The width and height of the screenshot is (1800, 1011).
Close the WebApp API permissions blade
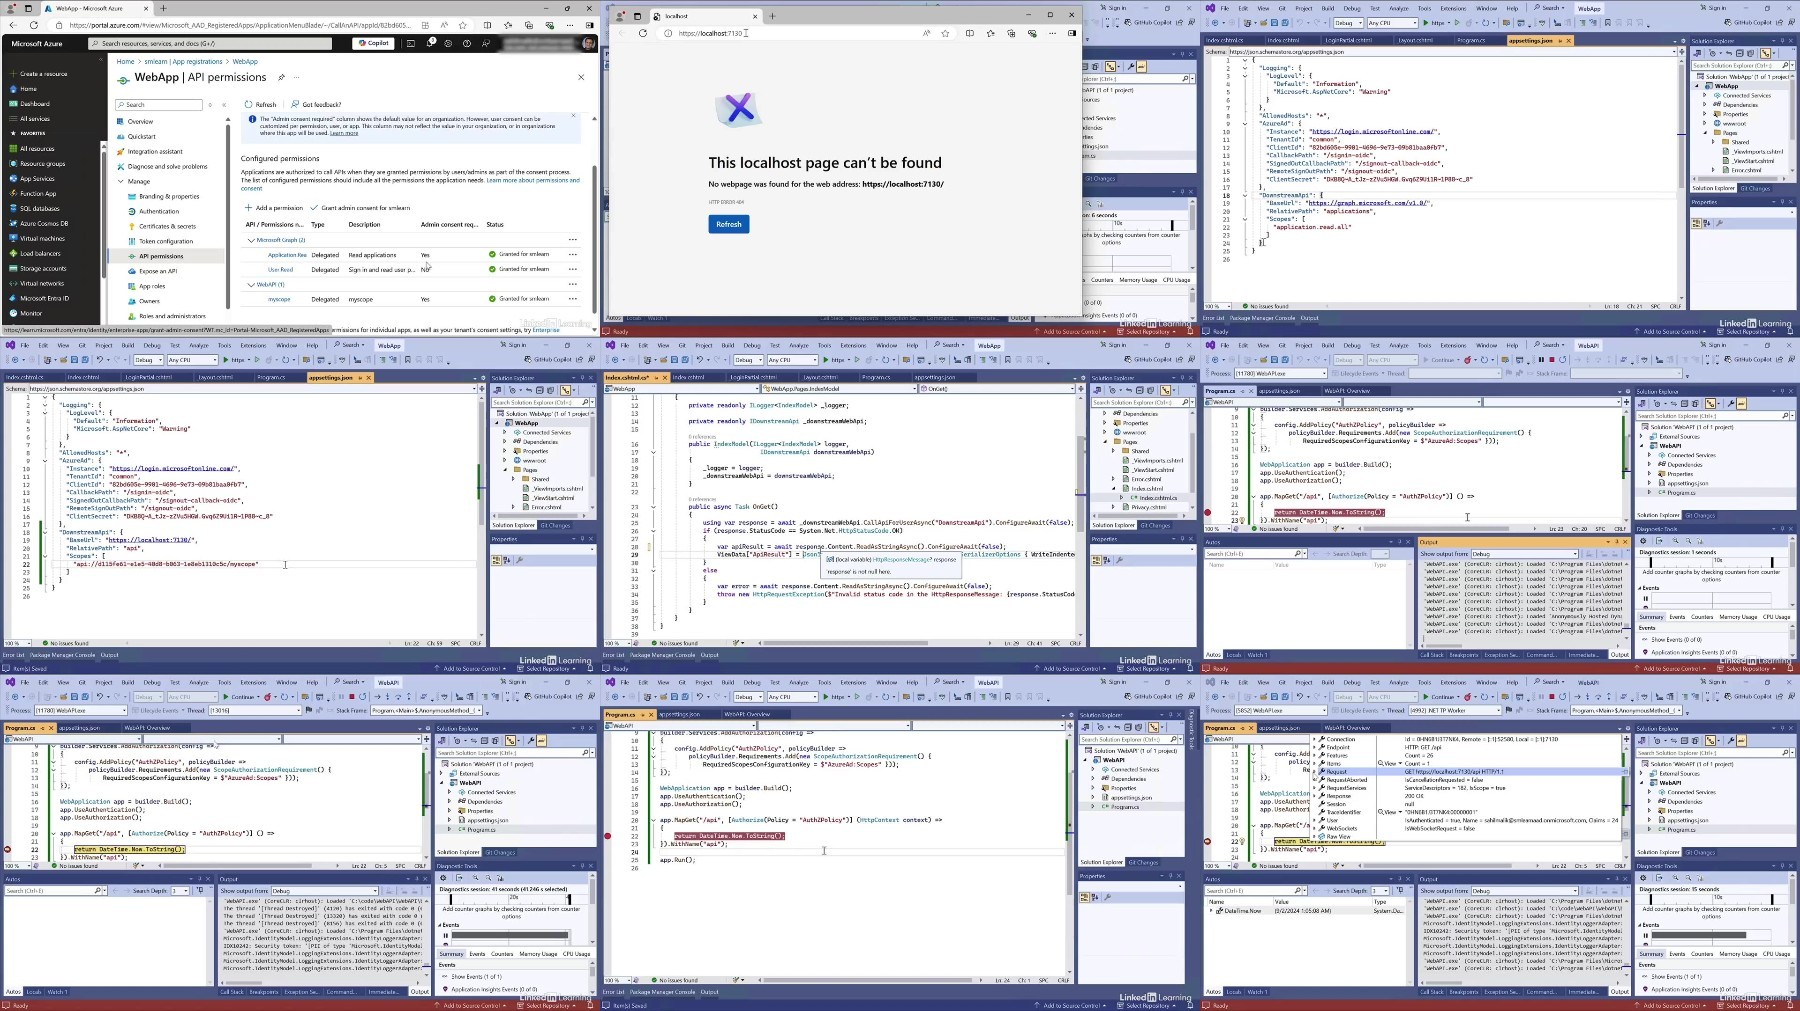581,77
